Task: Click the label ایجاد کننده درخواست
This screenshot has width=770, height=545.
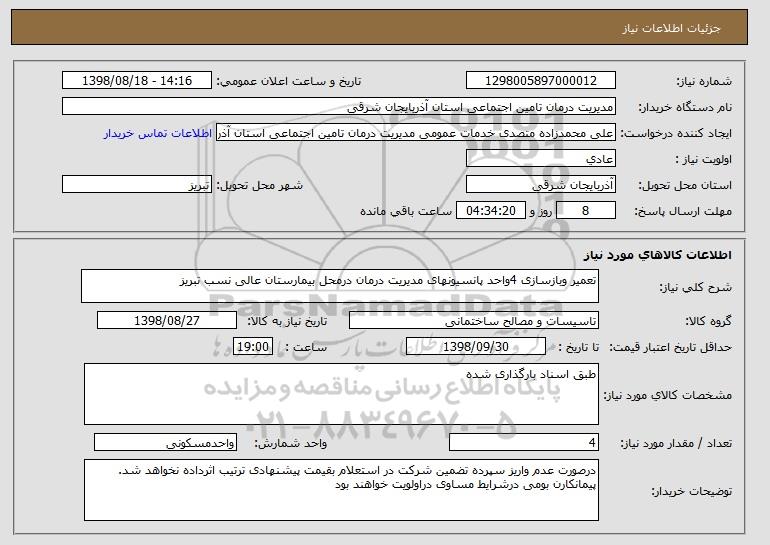Action: [676, 134]
